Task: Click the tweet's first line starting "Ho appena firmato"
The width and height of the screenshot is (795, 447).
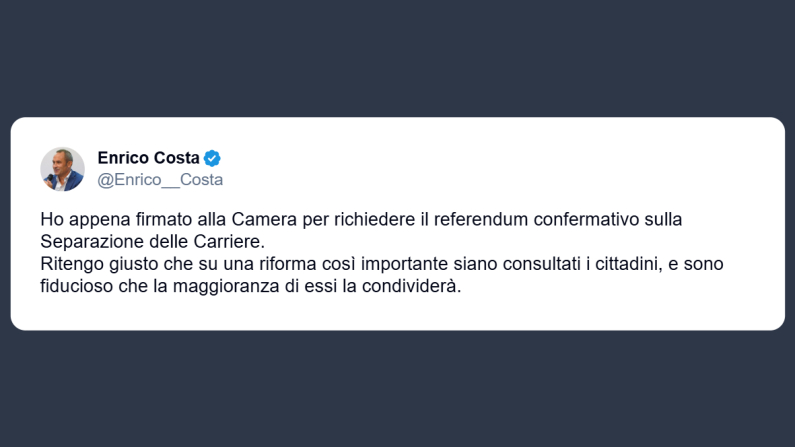Action: (360, 219)
